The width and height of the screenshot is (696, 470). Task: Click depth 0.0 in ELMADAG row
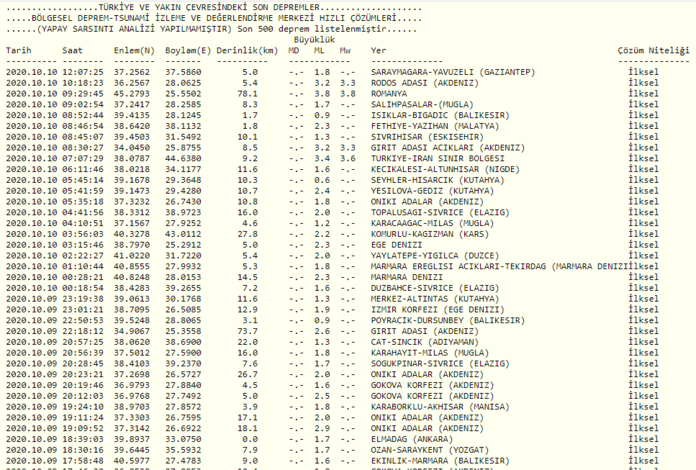pyautogui.click(x=250, y=439)
